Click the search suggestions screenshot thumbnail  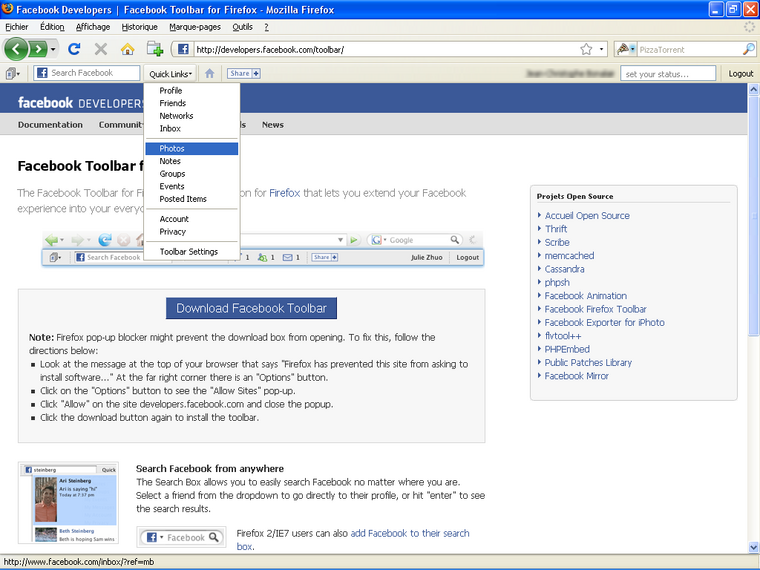tap(68, 503)
